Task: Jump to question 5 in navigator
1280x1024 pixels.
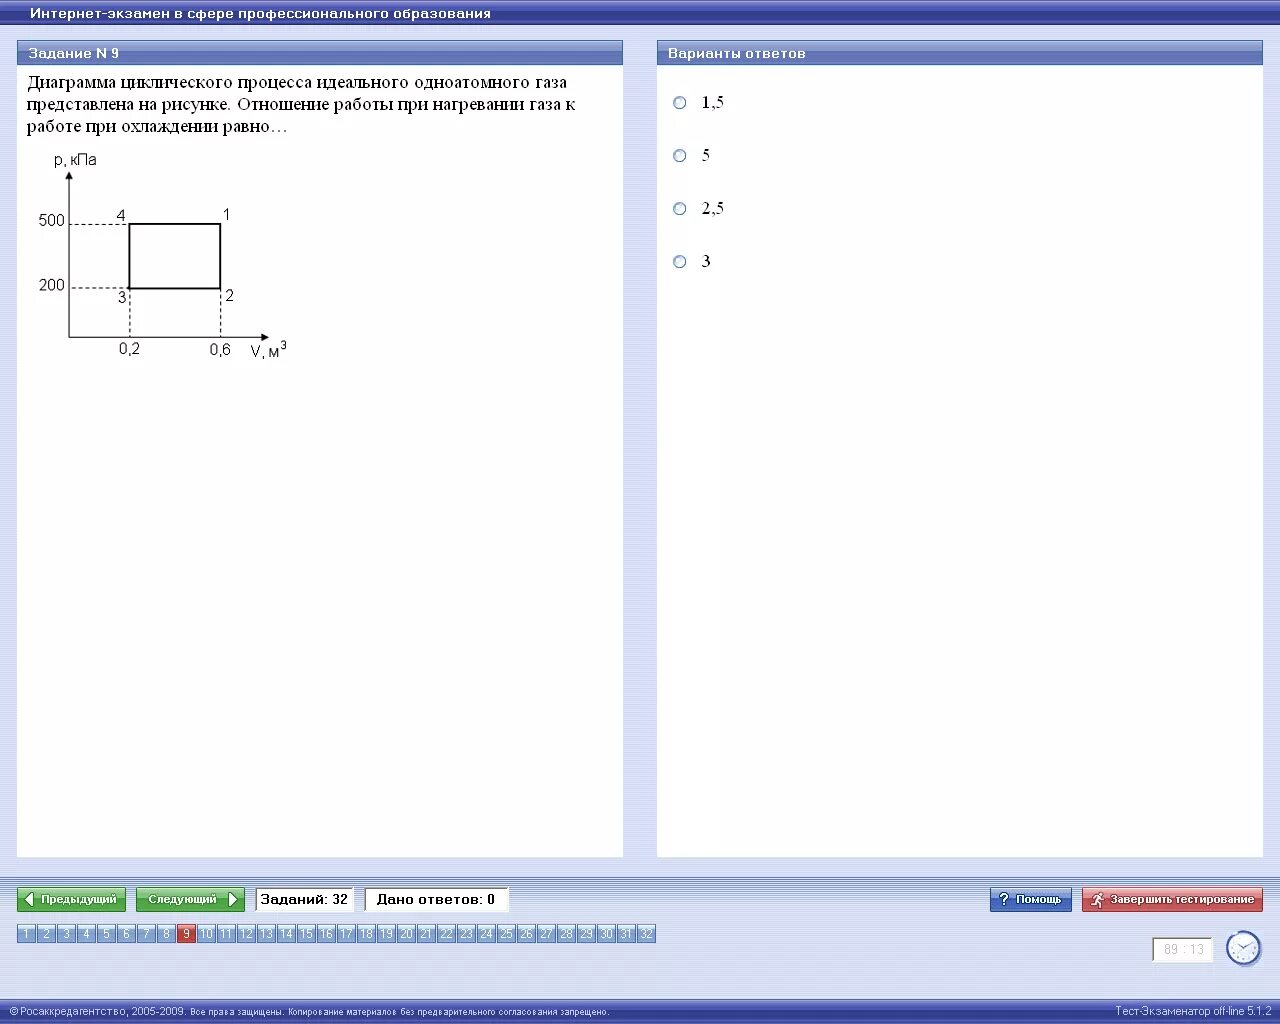Action: click(106, 934)
